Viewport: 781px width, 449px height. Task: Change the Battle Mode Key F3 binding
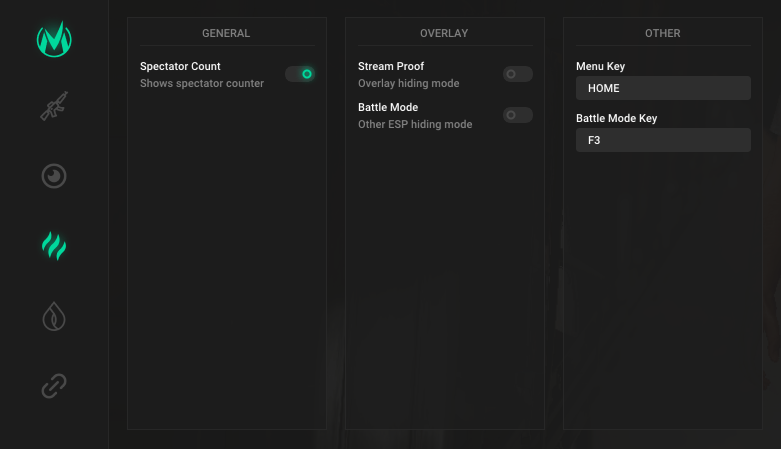coord(663,141)
